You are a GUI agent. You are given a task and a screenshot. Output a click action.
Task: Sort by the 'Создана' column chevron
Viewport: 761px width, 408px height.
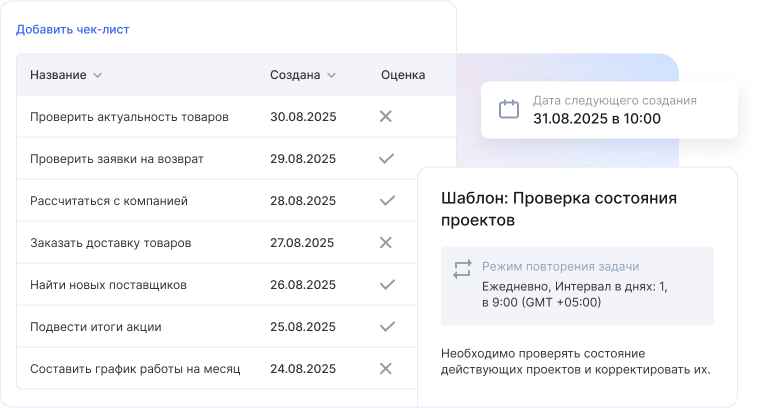[331, 75]
